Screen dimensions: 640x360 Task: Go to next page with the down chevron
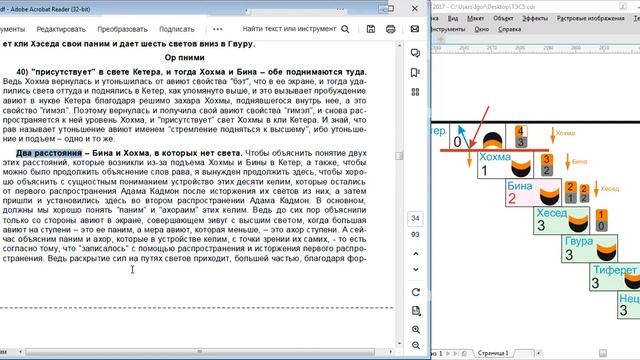tap(416, 269)
